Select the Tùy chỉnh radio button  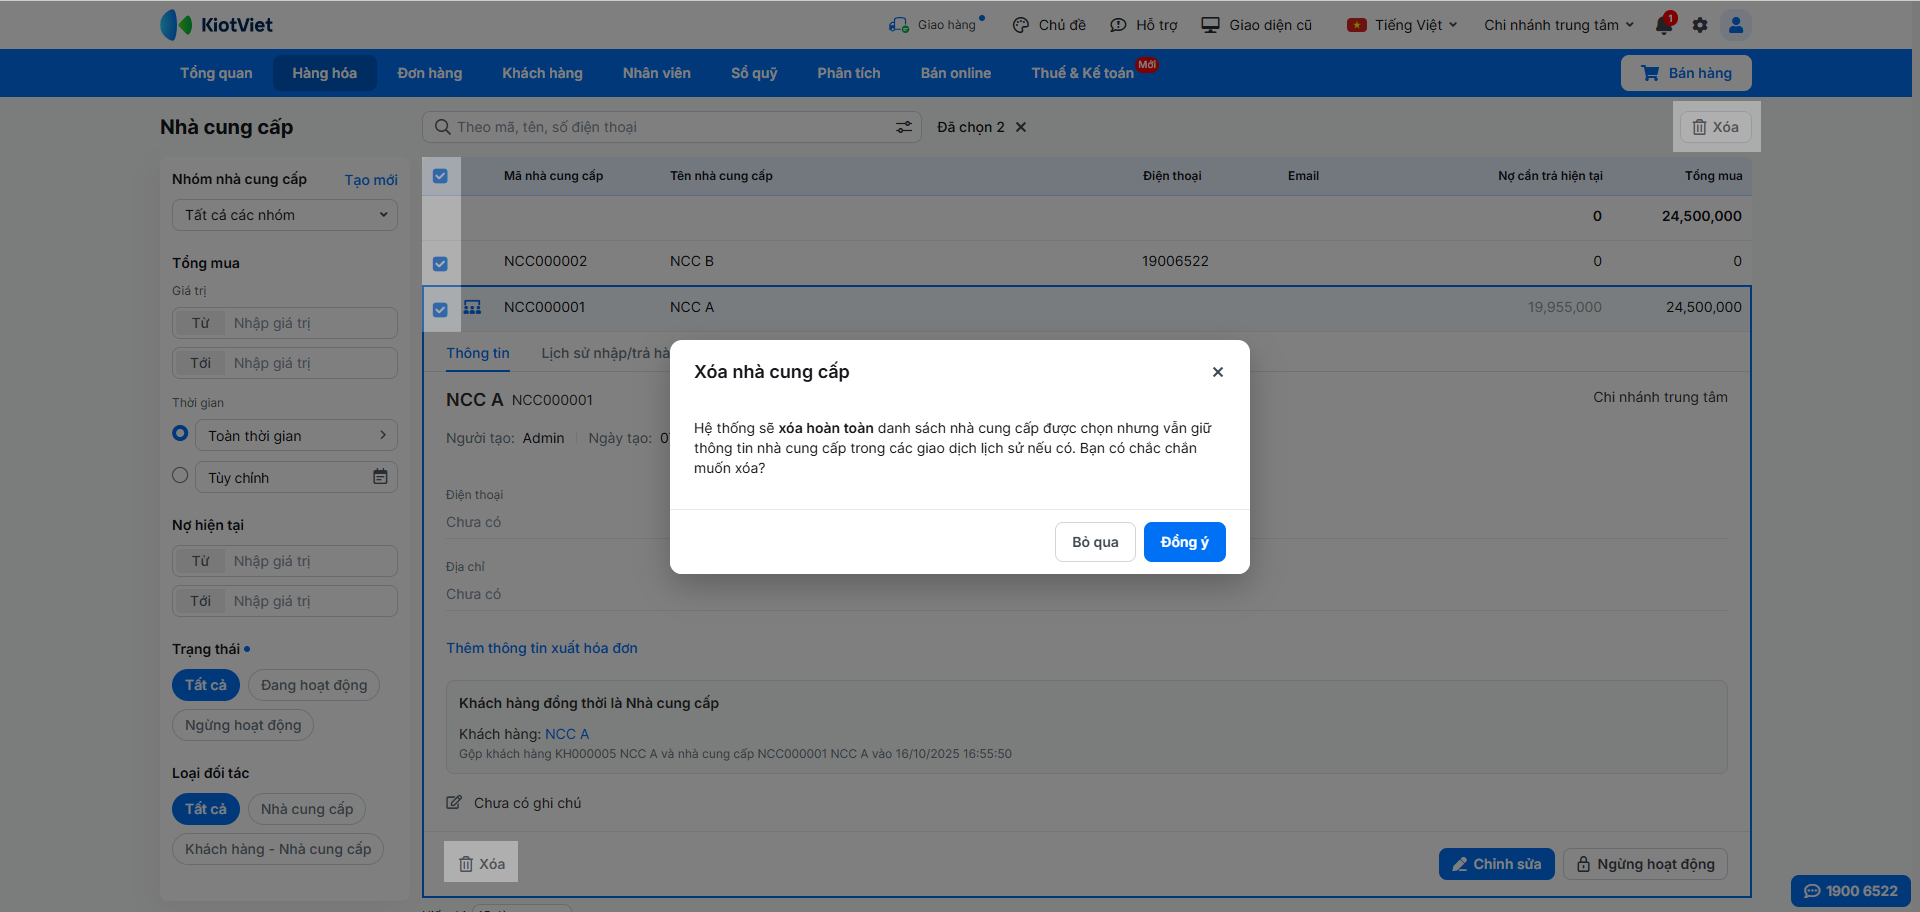pyautogui.click(x=180, y=475)
